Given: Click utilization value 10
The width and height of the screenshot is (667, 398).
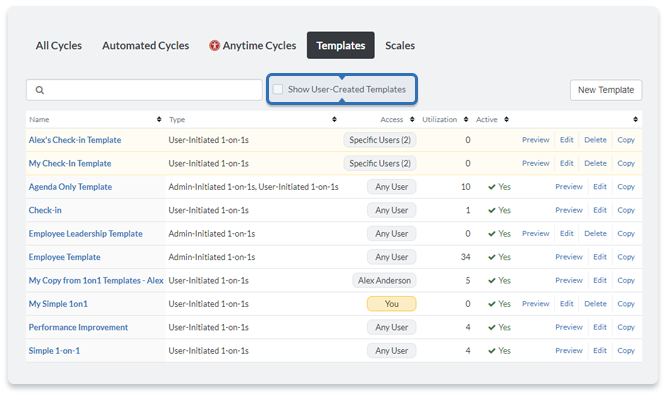Looking at the screenshot, I should pos(465,187).
